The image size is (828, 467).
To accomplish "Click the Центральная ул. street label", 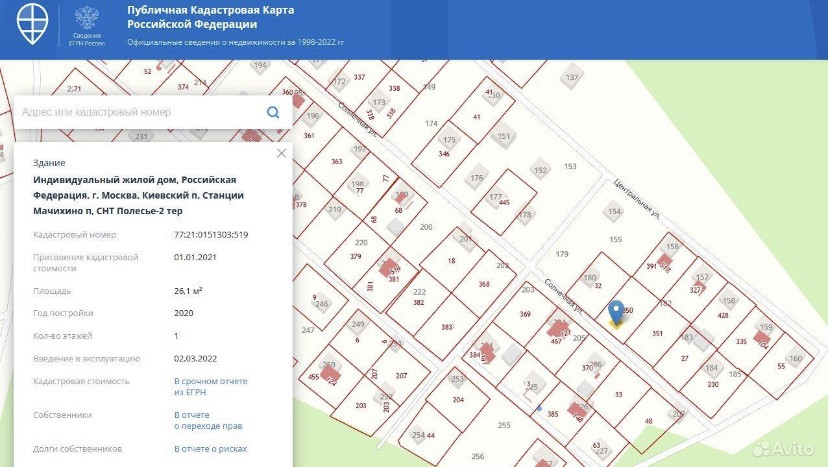I will [x=637, y=201].
